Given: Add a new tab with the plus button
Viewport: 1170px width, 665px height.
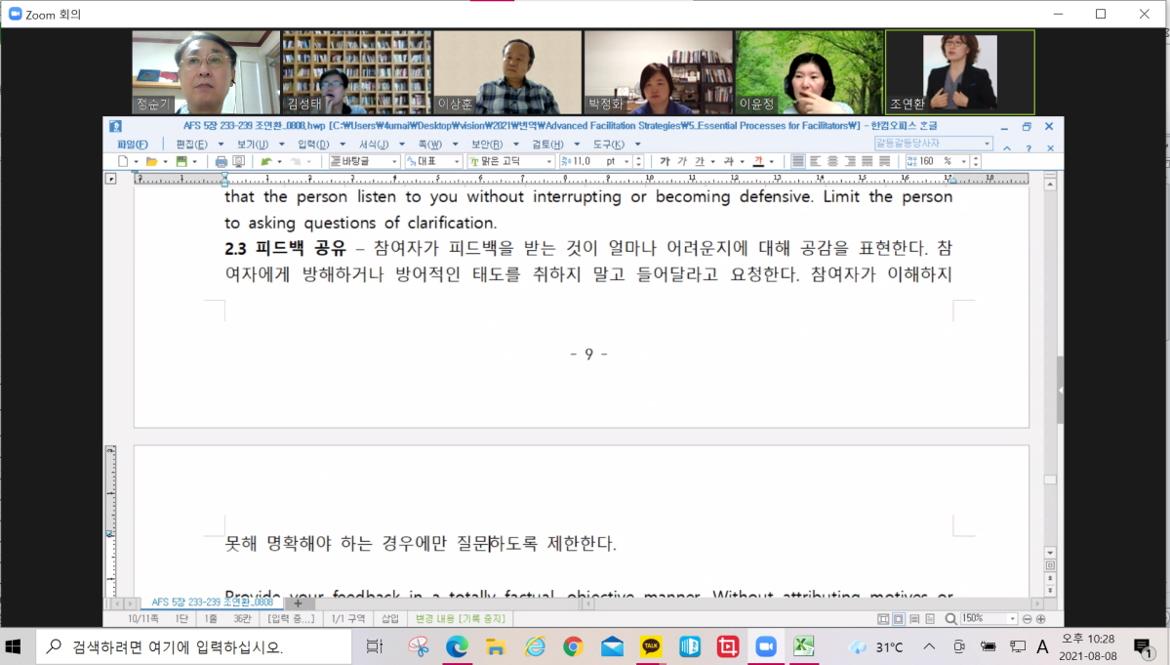Looking at the screenshot, I should (x=297, y=604).
